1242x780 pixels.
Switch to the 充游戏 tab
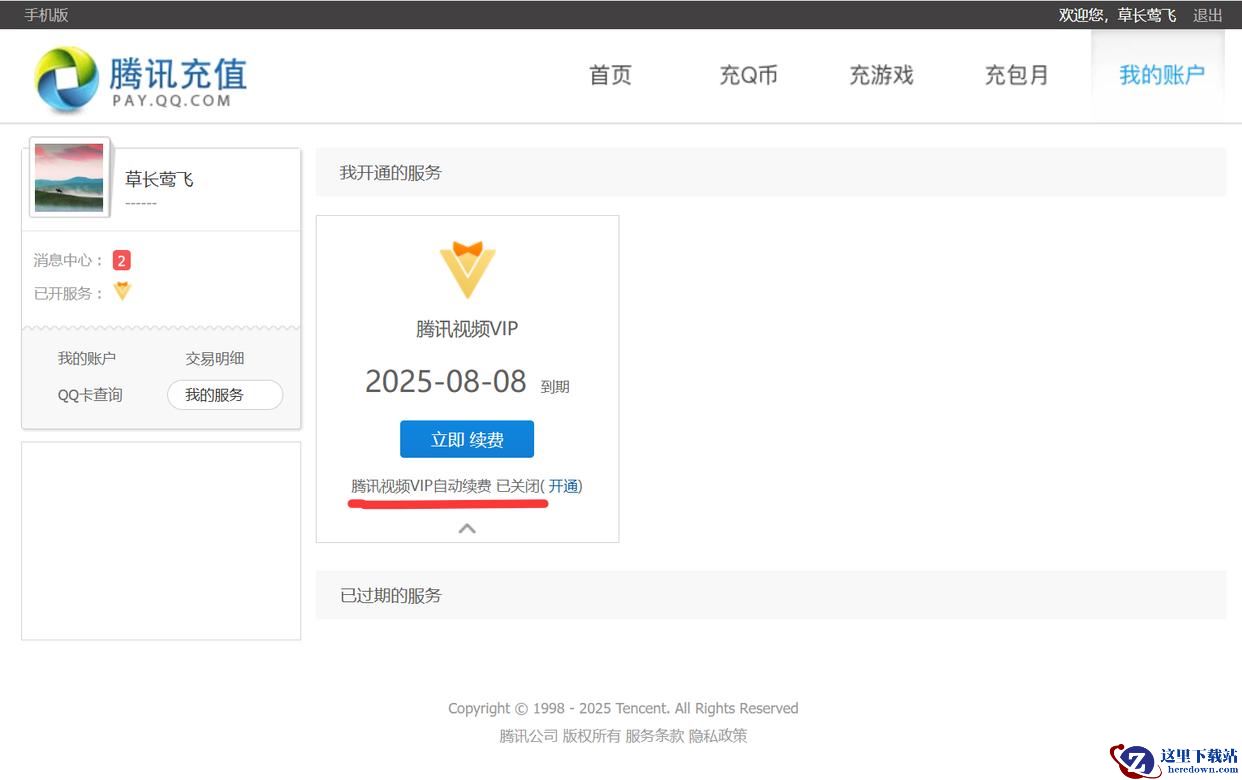tap(881, 75)
